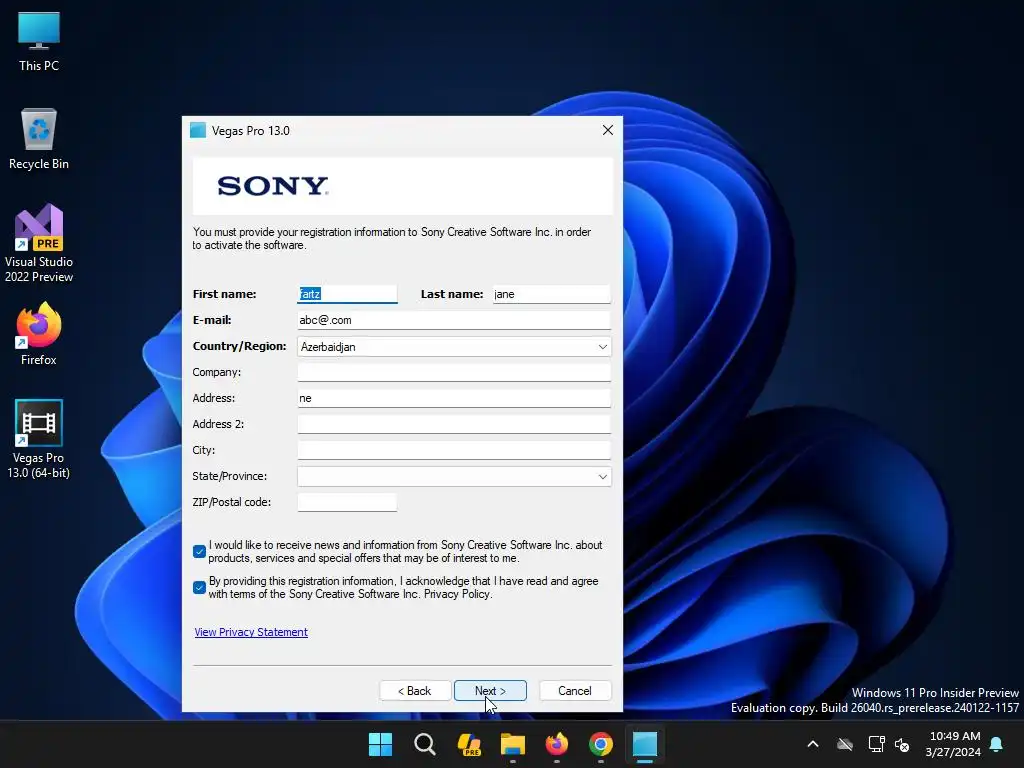This screenshot has width=1024, height=768.
Task: Click the Cancel button
Action: (x=575, y=691)
